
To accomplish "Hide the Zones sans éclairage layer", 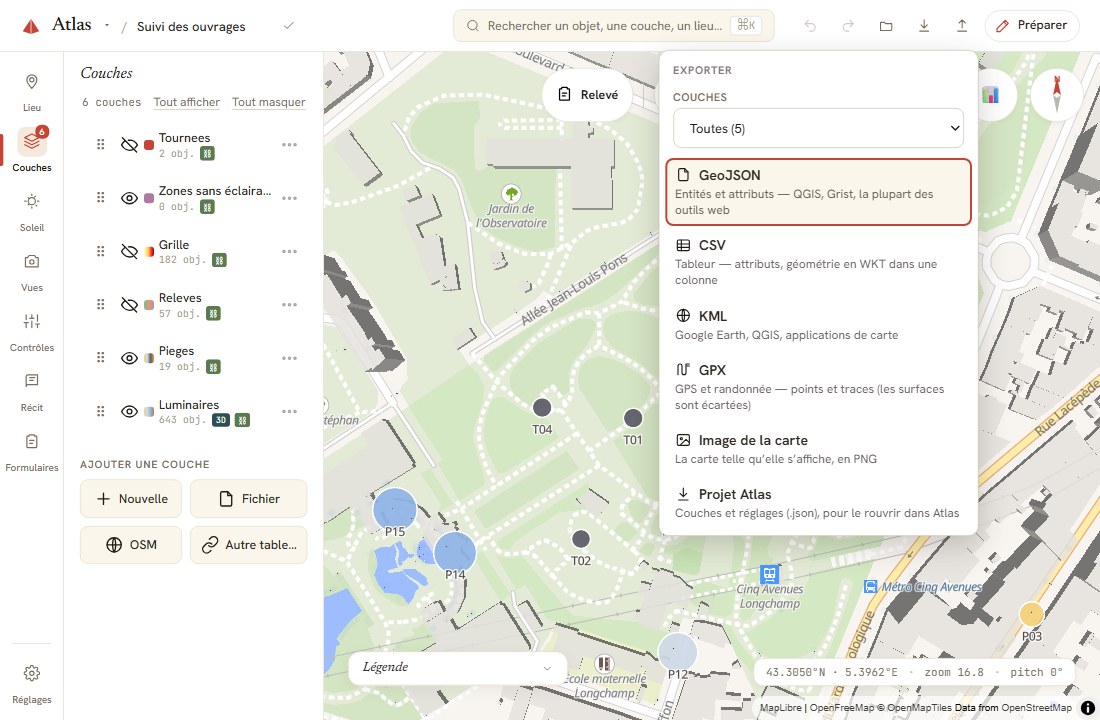I will pos(129,198).
